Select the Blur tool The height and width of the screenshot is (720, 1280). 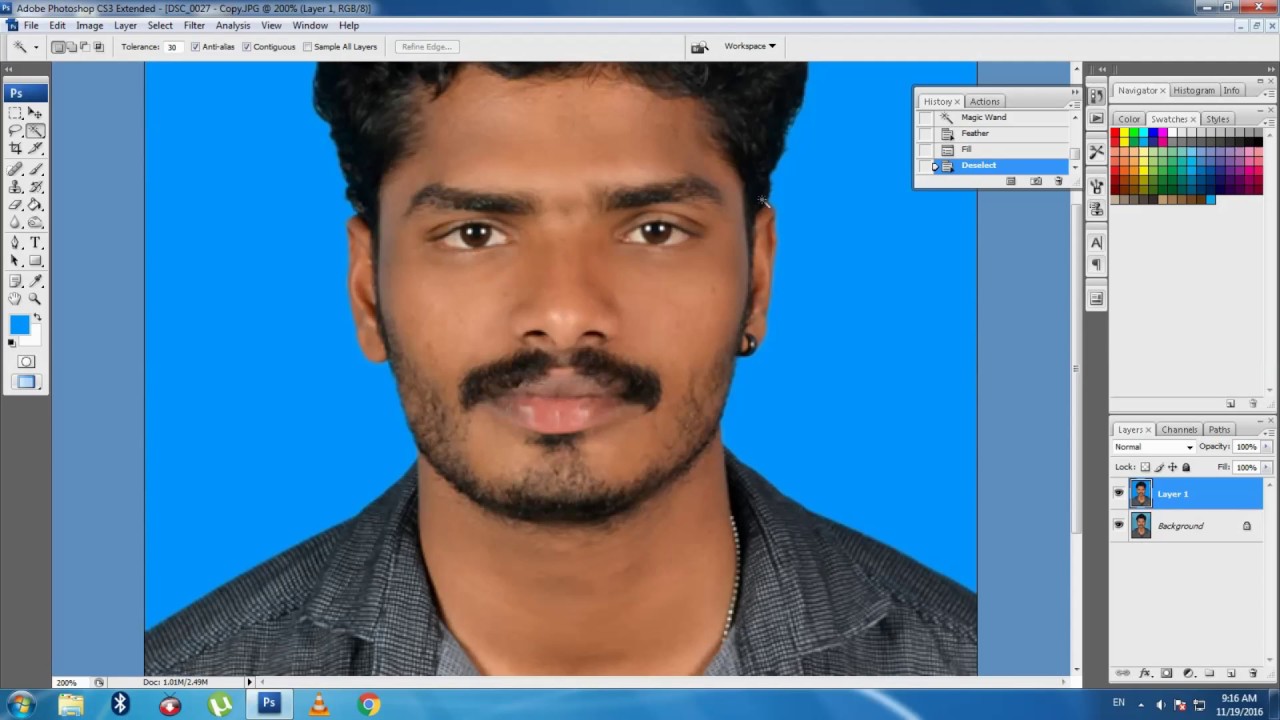15,222
